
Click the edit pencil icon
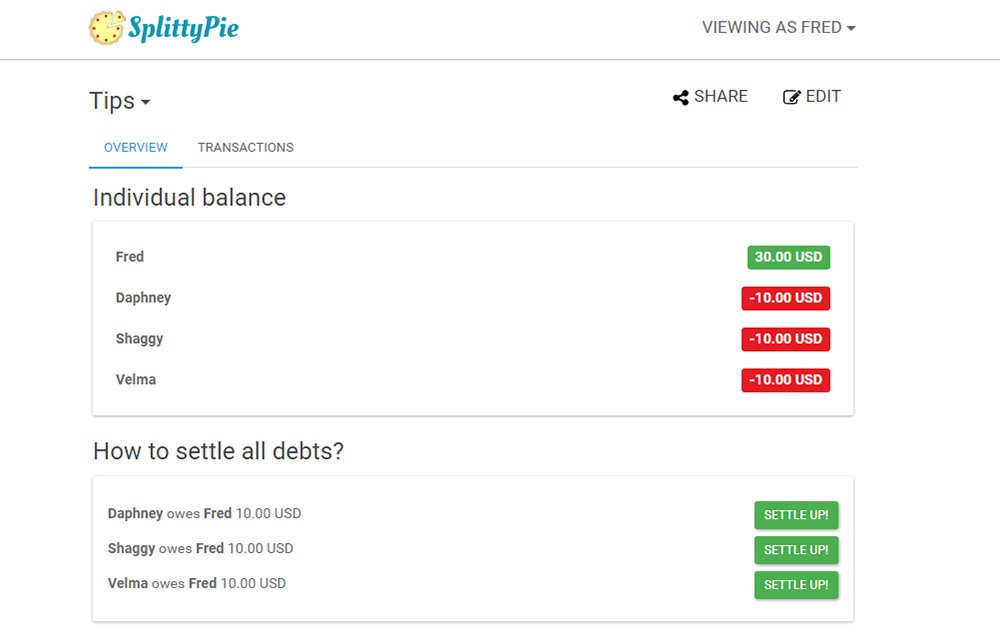[x=791, y=97]
